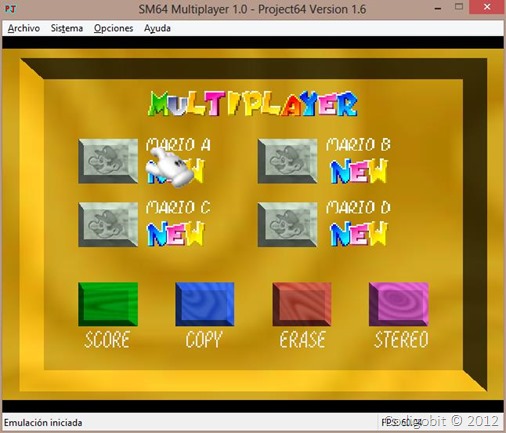Image resolution: width=506 pixels, height=433 pixels.
Task: Click the 'Emulación iniciada' status text
Action: coord(43,423)
